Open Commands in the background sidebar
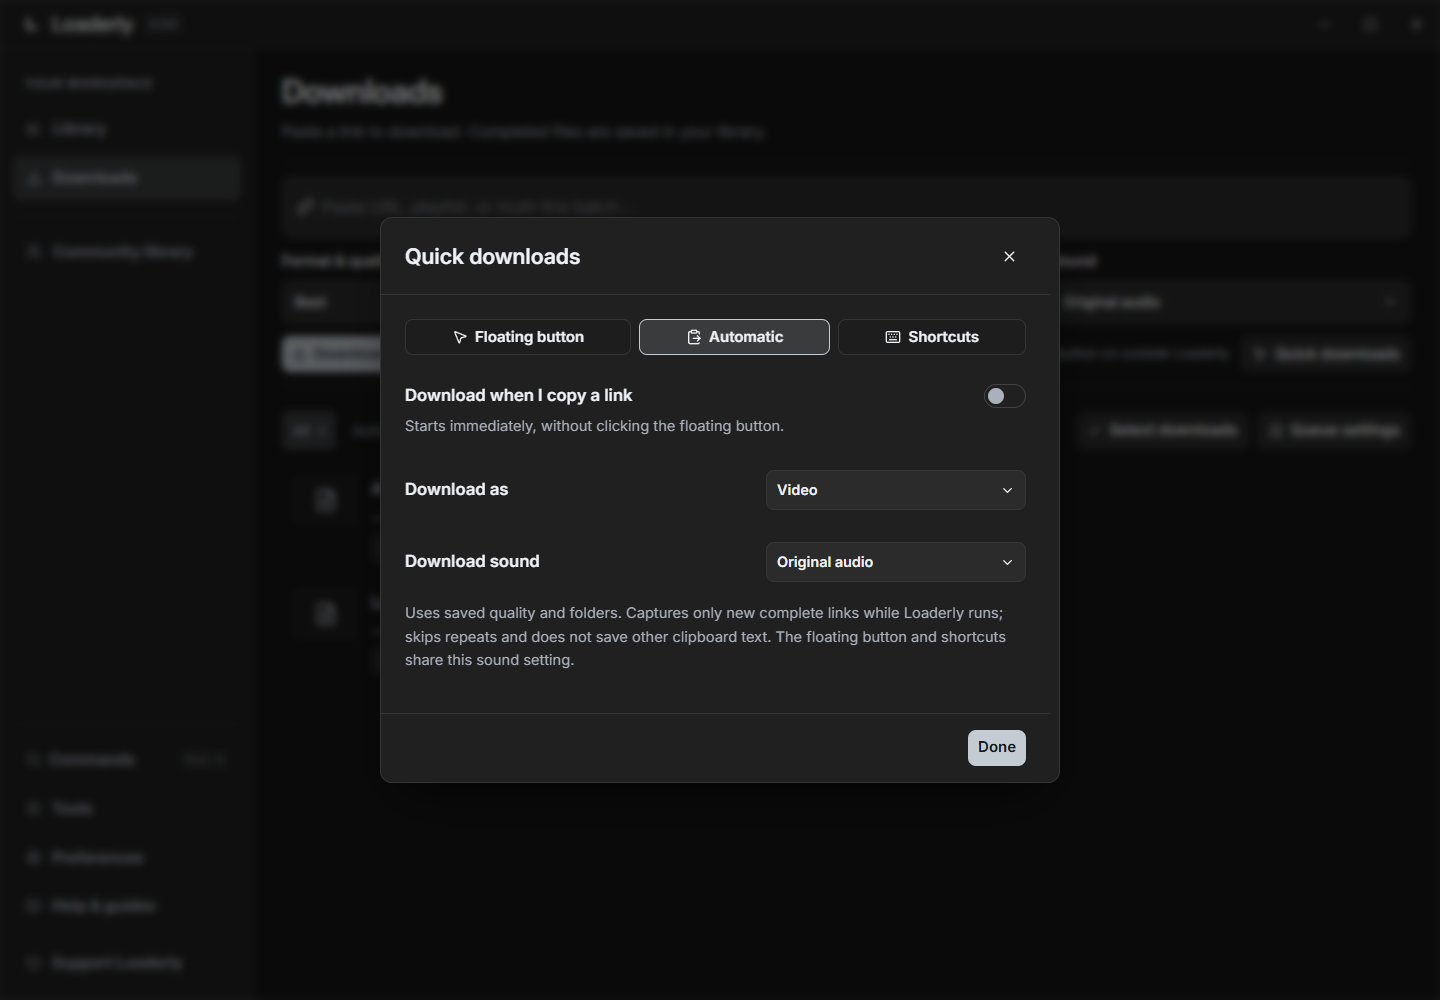Screen dimensions: 1440x1000 (128, 759)
